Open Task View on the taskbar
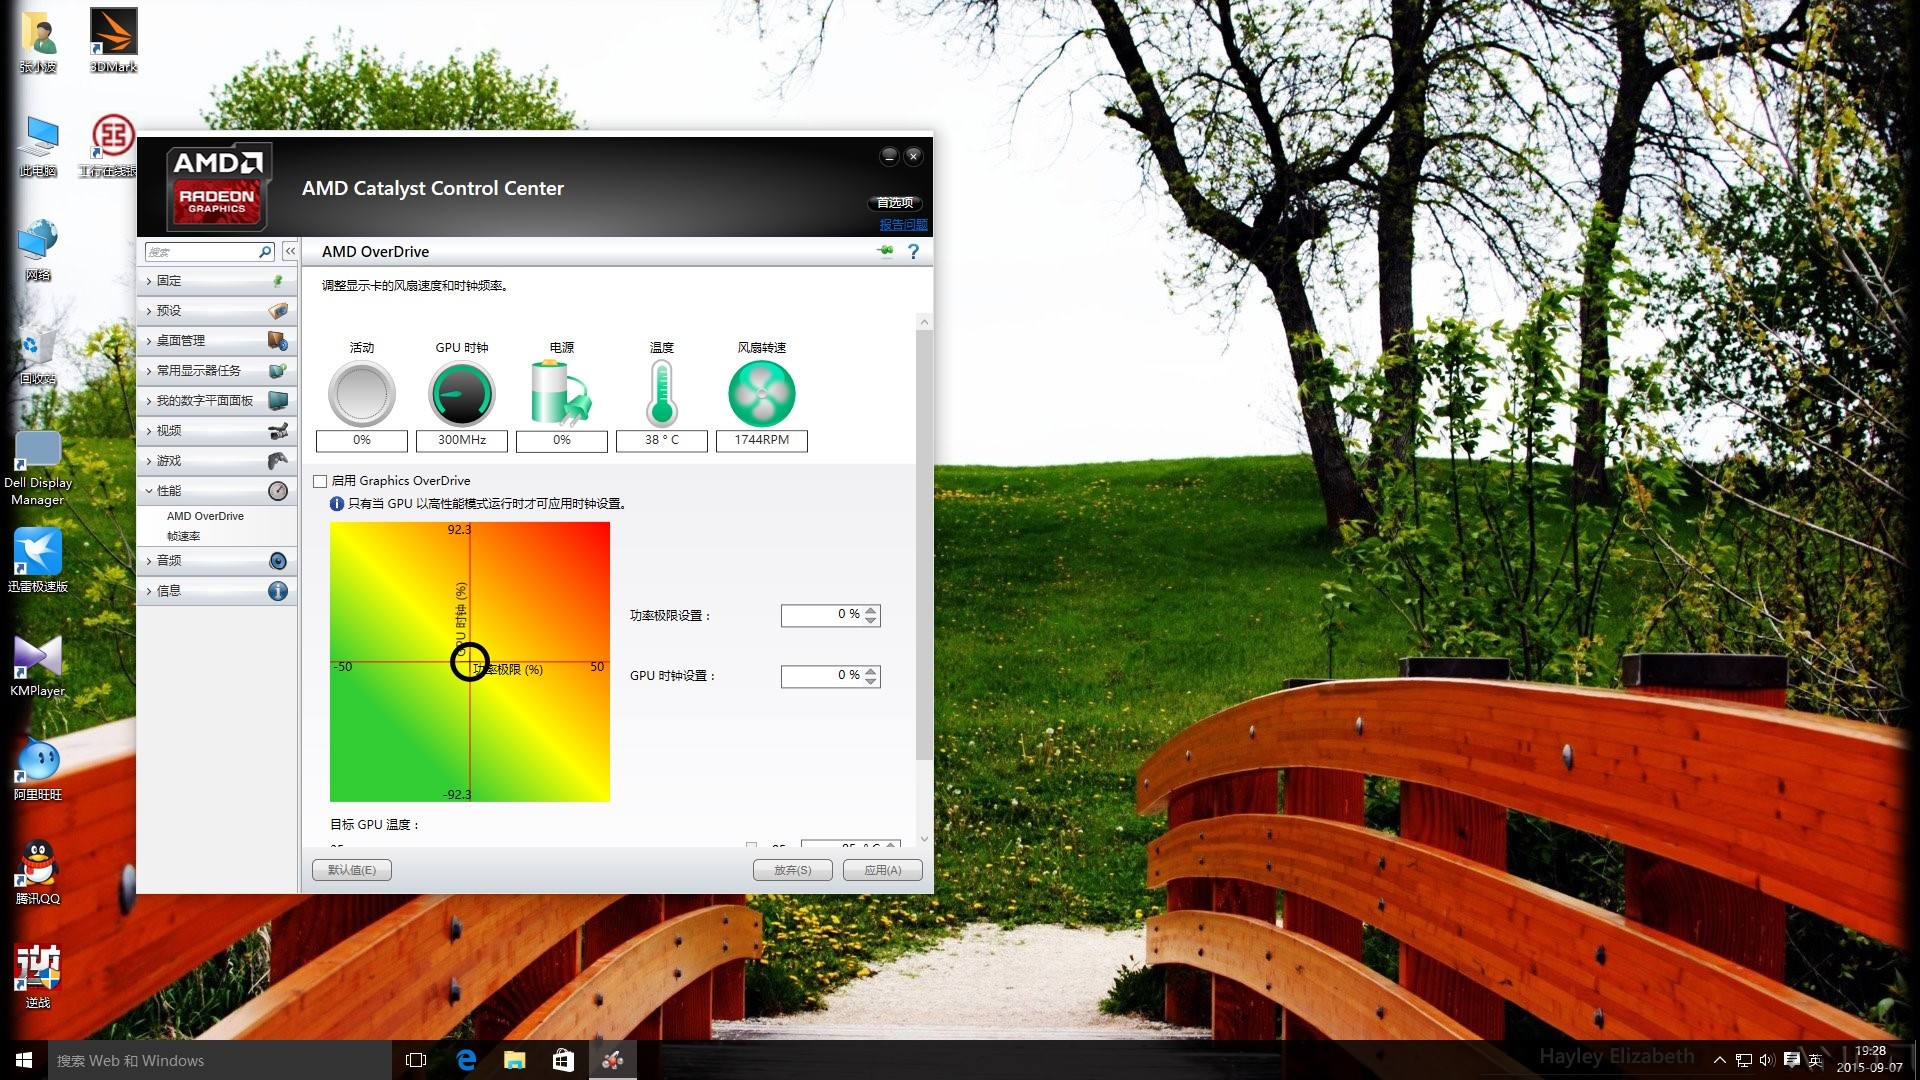Screen dimensions: 1920x1080 click(416, 1060)
